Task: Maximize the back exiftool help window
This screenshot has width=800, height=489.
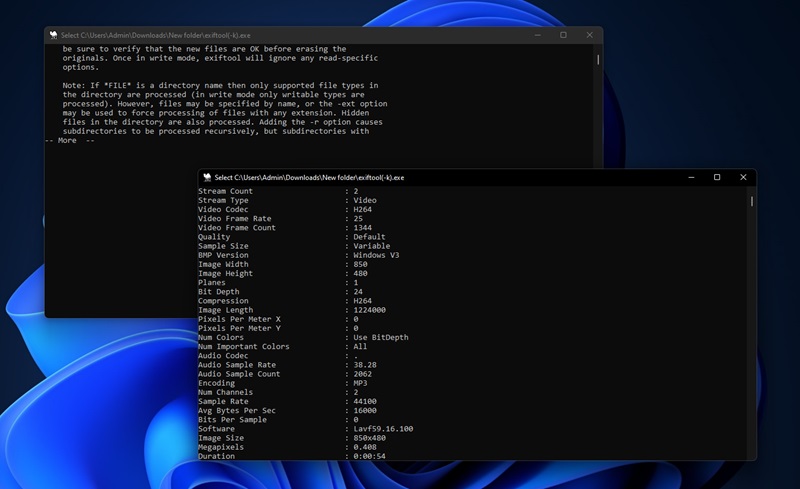Action: (563, 35)
